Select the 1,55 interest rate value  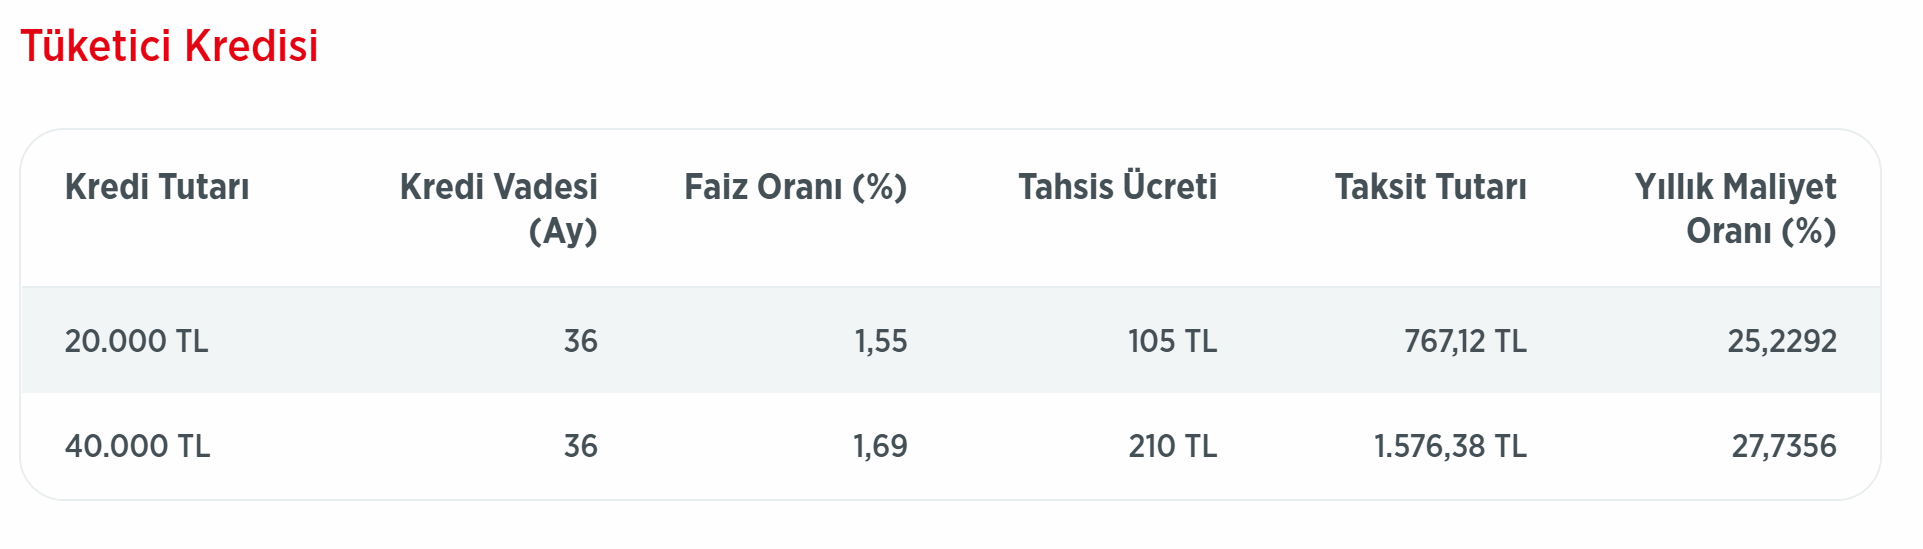880,341
